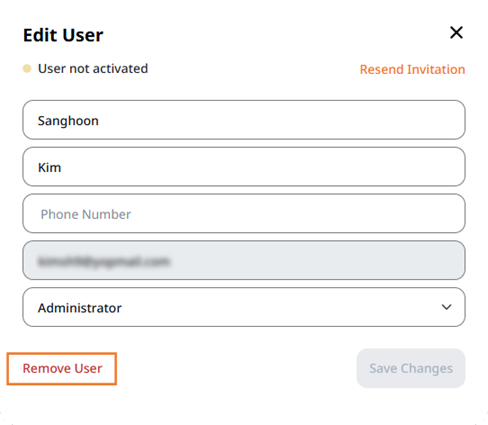Viewport: 488px width, 425px height.
Task: Click the Phone Number placeholder text
Action: click(86, 214)
